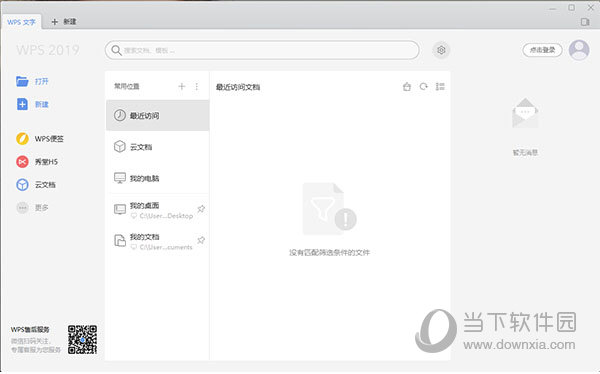Image resolution: width=600 pixels, height=374 pixels.
Task: Refresh the recent documents list
Action: [x=424, y=87]
